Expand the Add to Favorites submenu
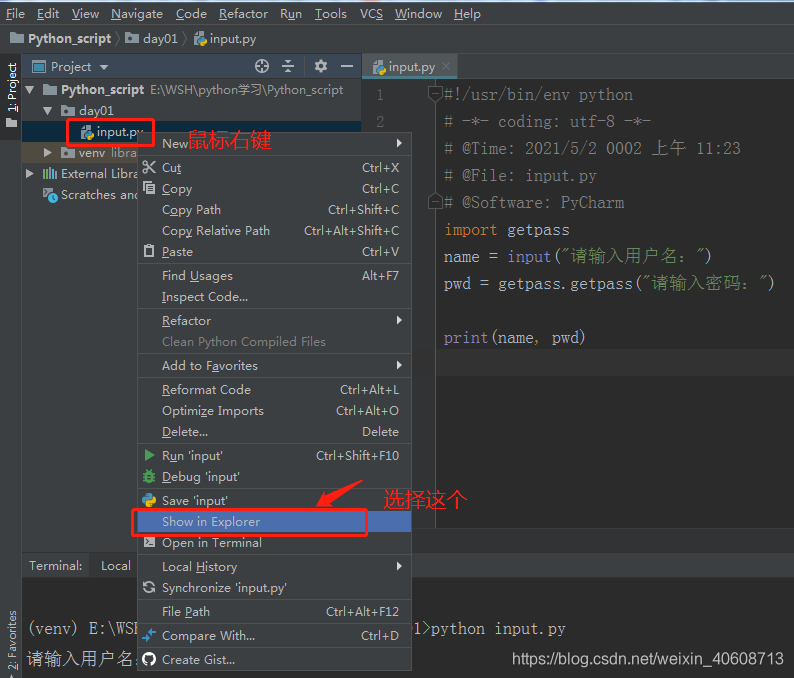794x678 pixels. (399, 365)
